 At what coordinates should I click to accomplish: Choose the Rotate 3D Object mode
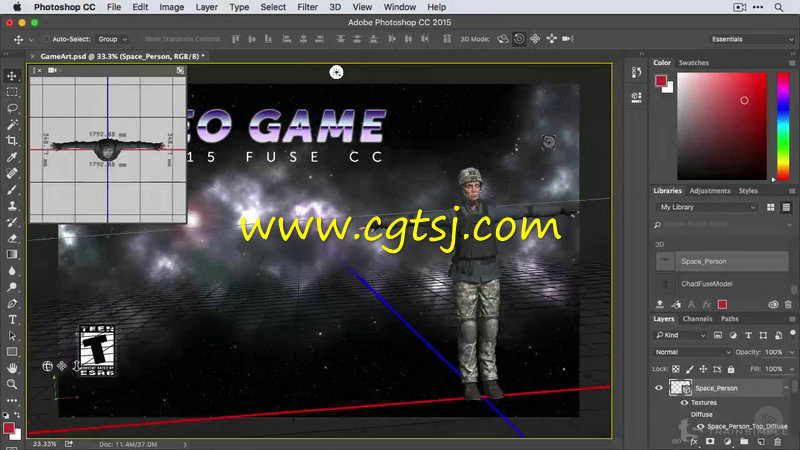click(503, 39)
